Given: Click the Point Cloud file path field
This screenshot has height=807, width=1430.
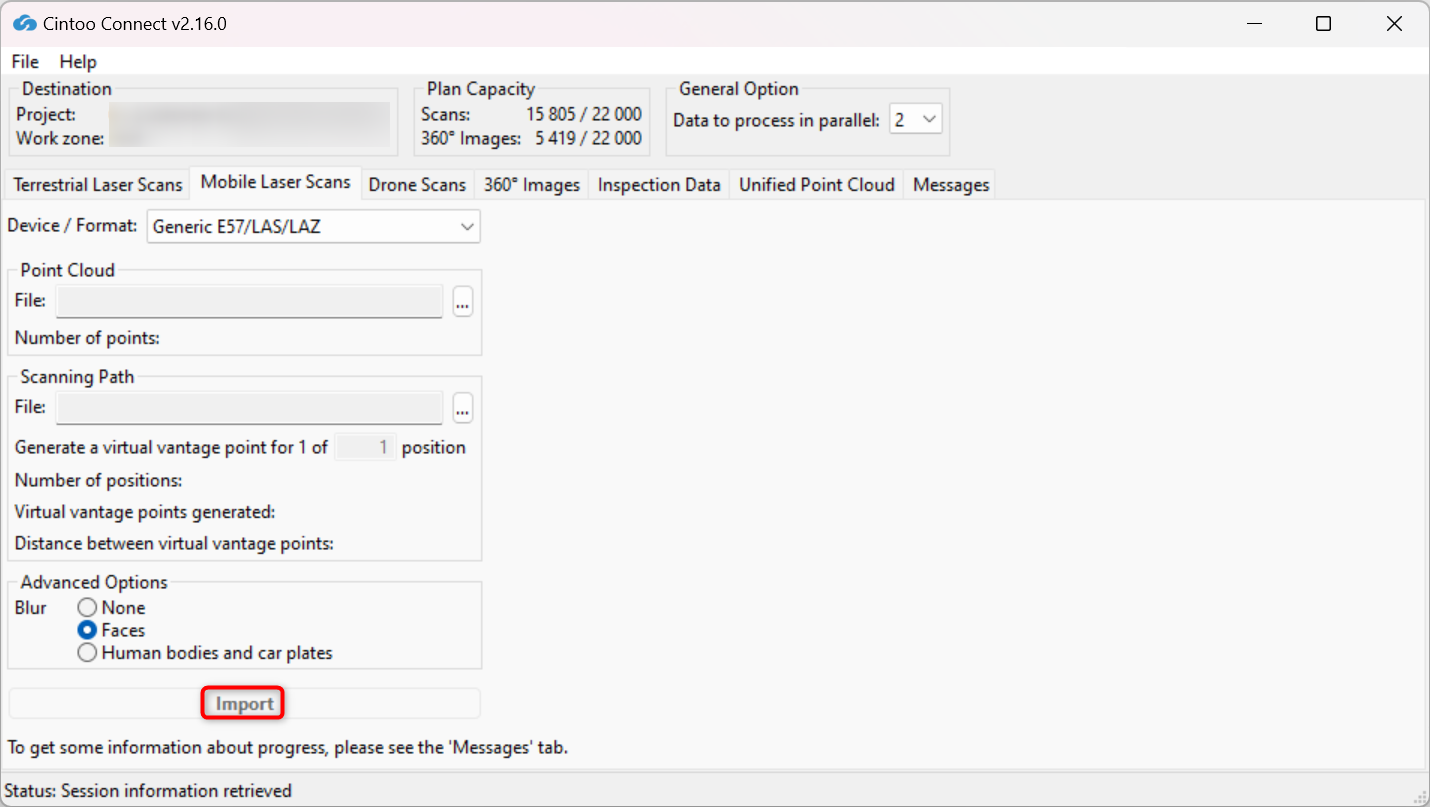Looking at the screenshot, I should click(249, 301).
